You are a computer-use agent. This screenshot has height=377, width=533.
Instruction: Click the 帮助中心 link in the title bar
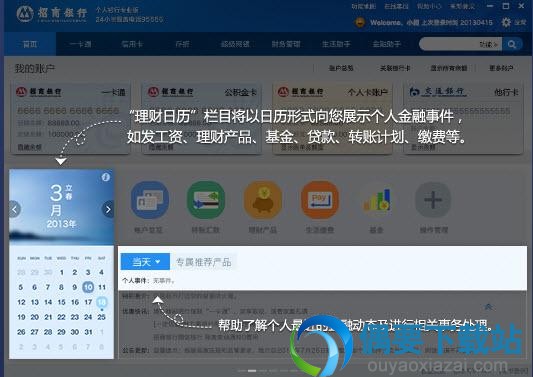(x=429, y=6)
